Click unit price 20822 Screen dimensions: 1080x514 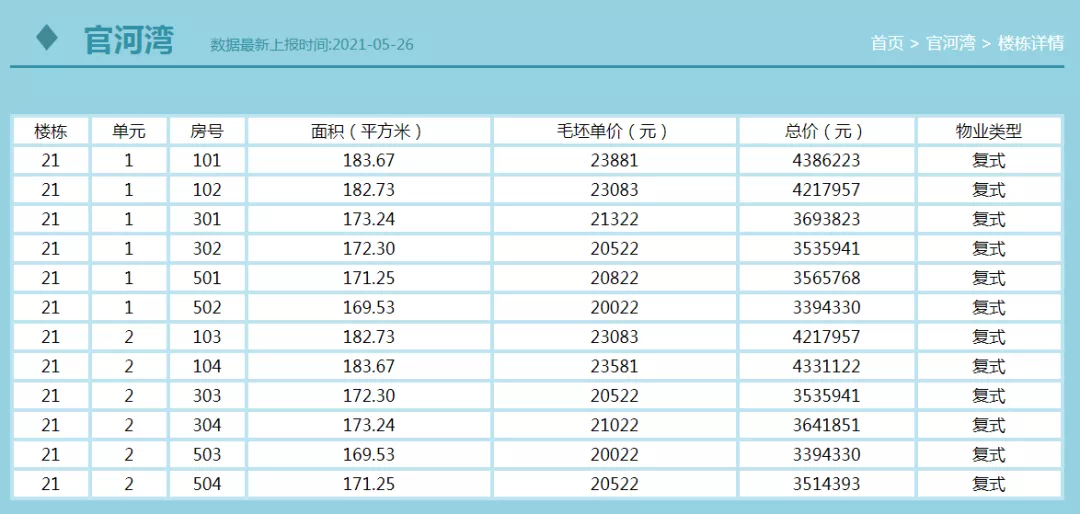pos(614,278)
